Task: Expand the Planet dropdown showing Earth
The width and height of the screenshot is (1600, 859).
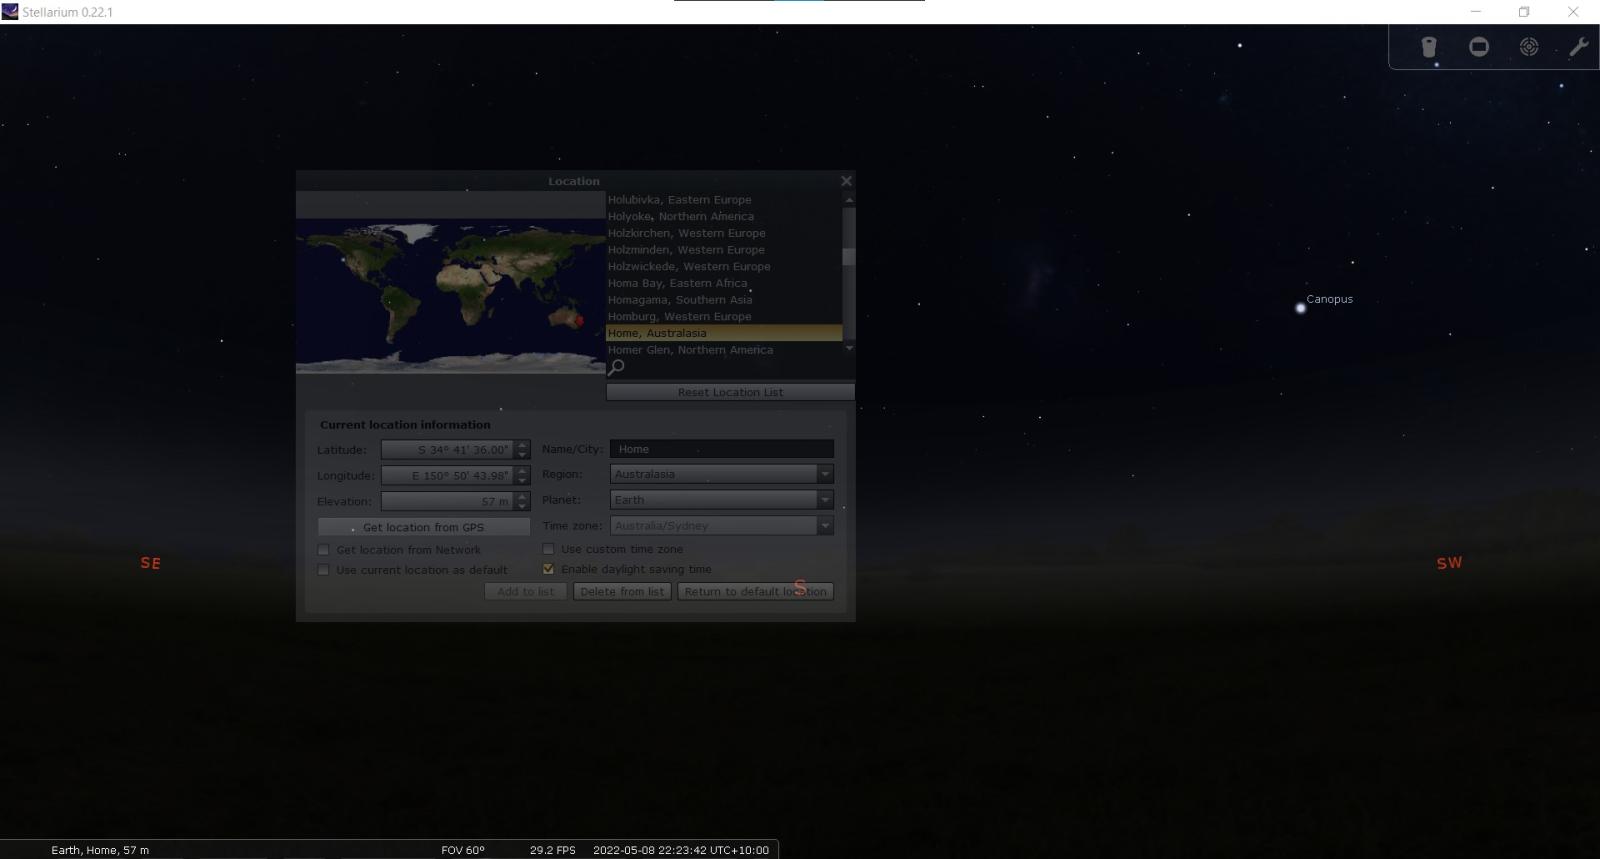Action: click(x=722, y=500)
